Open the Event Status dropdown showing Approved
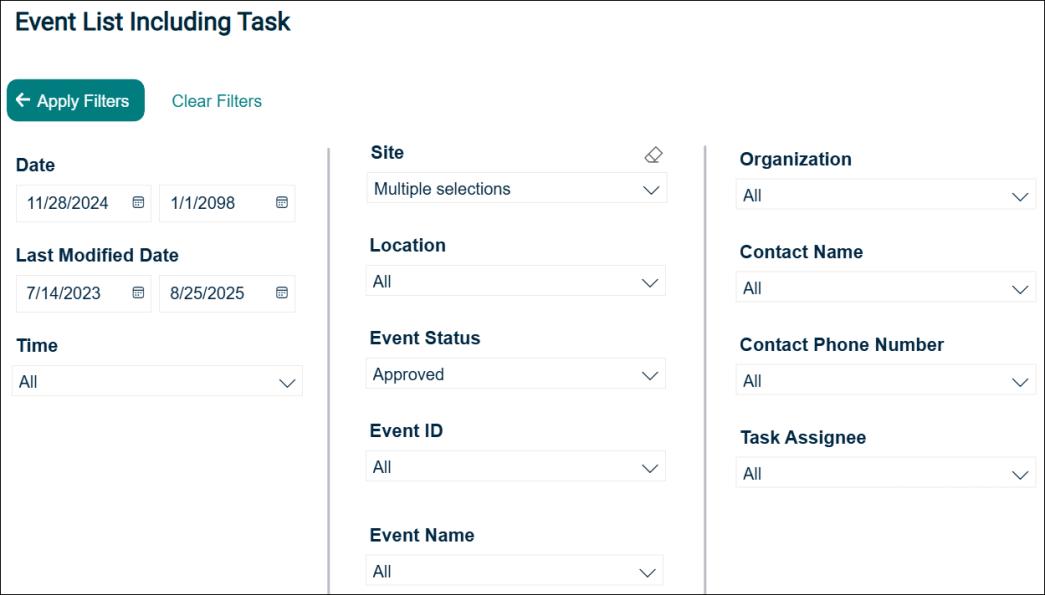 tap(516, 374)
